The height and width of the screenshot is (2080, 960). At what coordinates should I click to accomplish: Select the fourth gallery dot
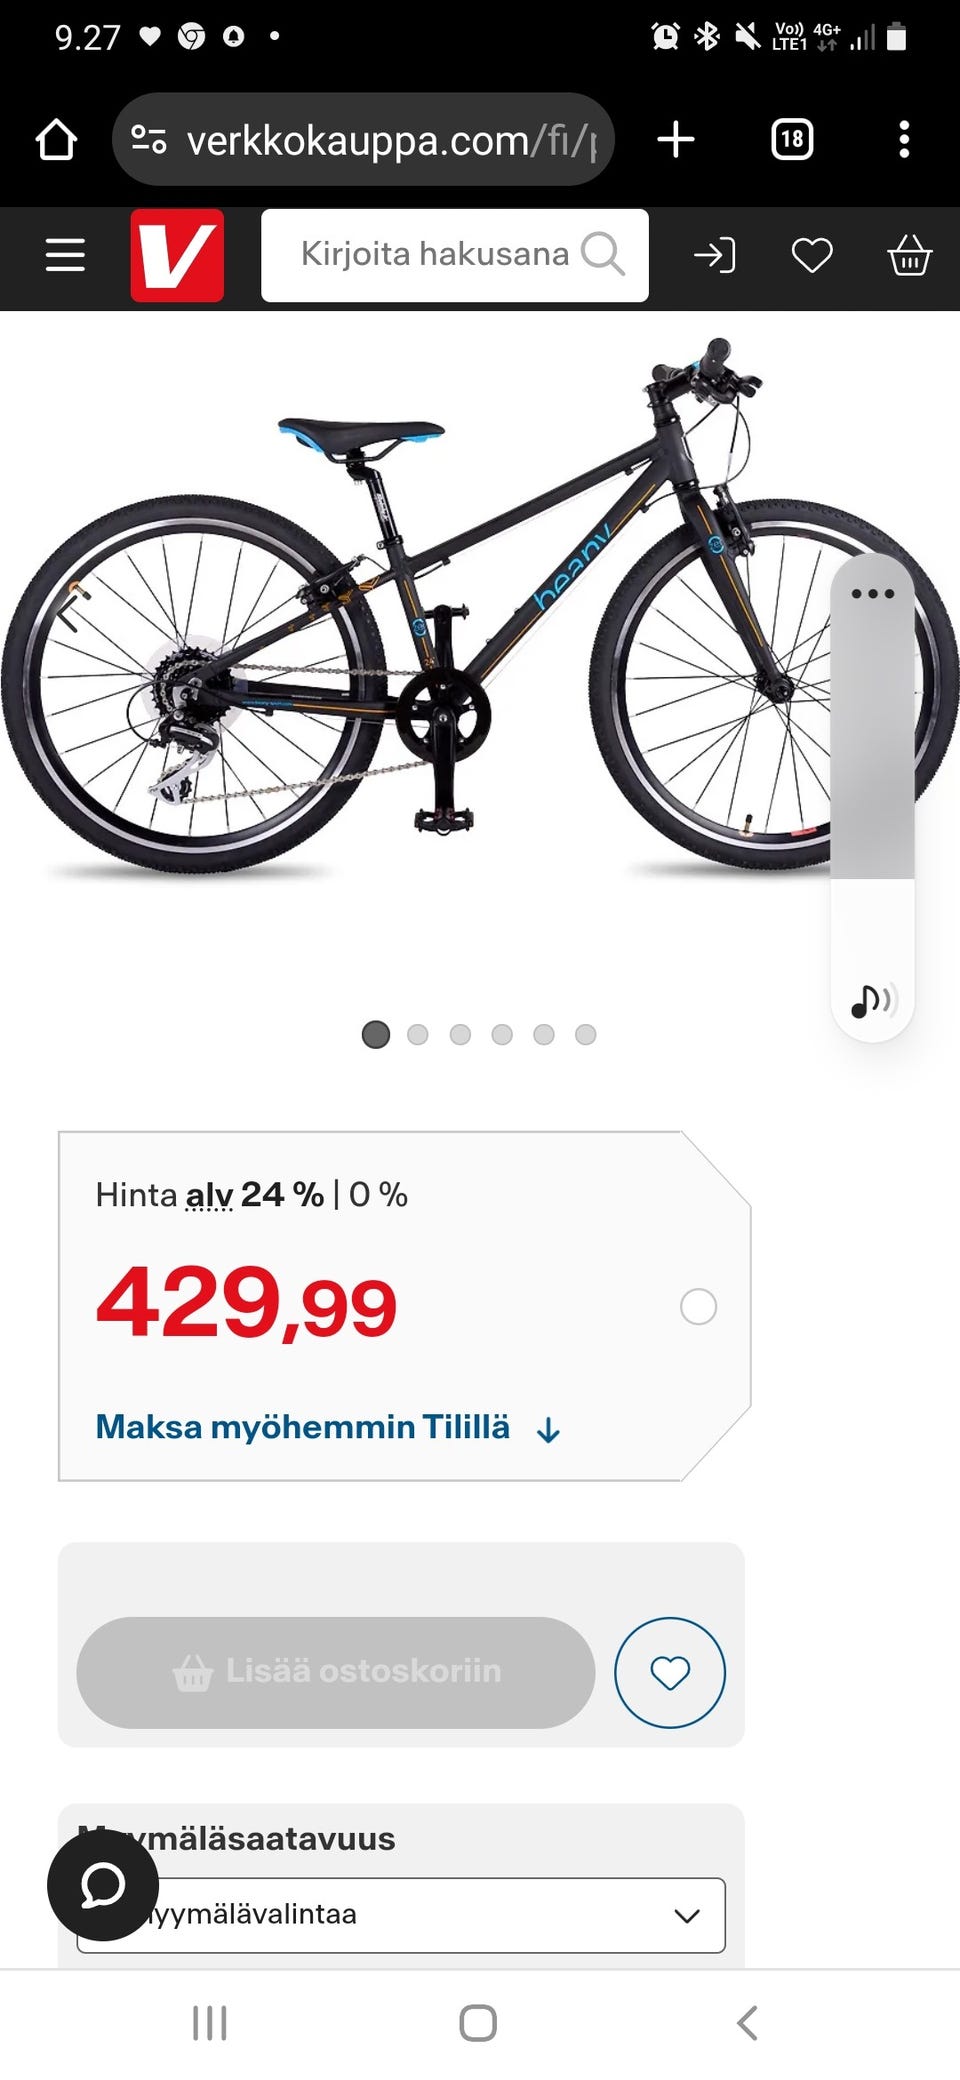coord(502,1035)
